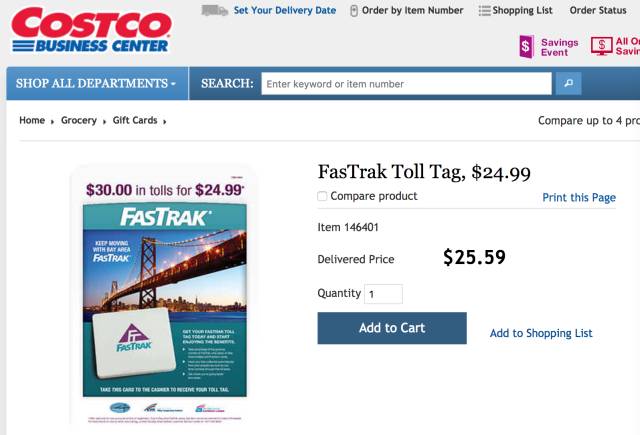Click the Costco Business Center logo

click(90, 30)
